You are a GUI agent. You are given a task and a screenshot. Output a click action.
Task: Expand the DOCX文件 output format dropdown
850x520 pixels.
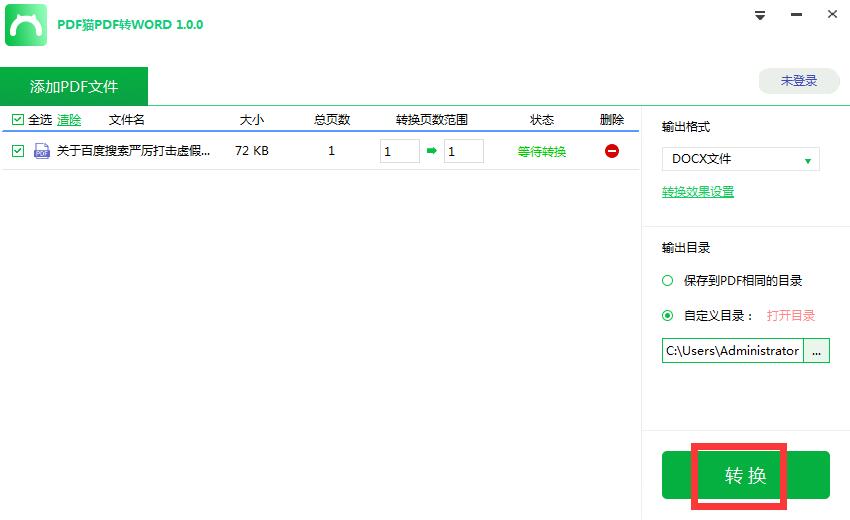coord(740,159)
